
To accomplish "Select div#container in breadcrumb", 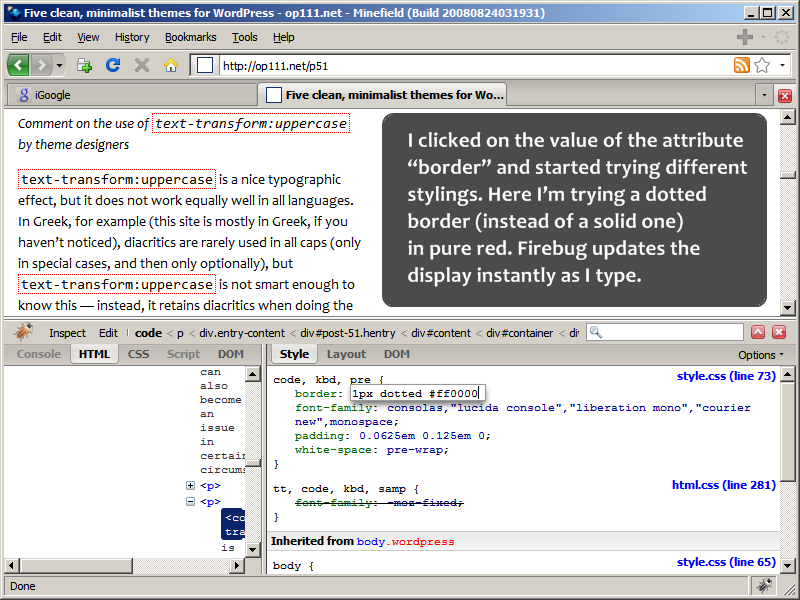I will tap(519, 333).
